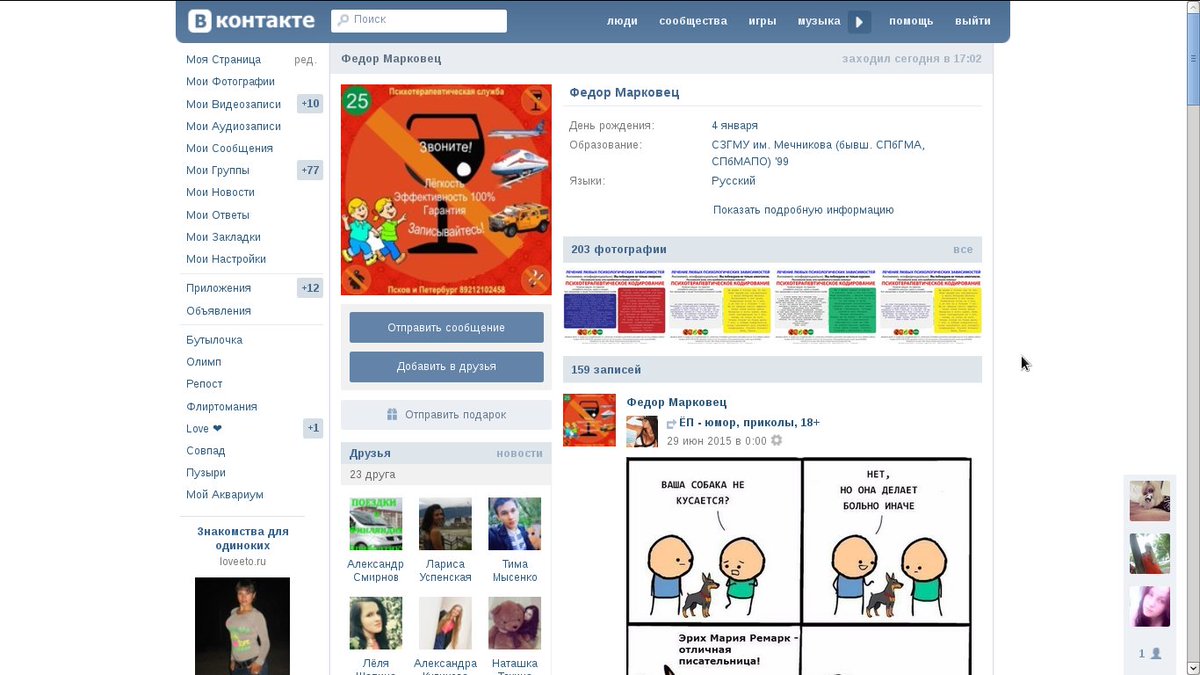Click the +1 badge beside Love
The width and height of the screenshot is (1200, 675).
pos(313,429)
